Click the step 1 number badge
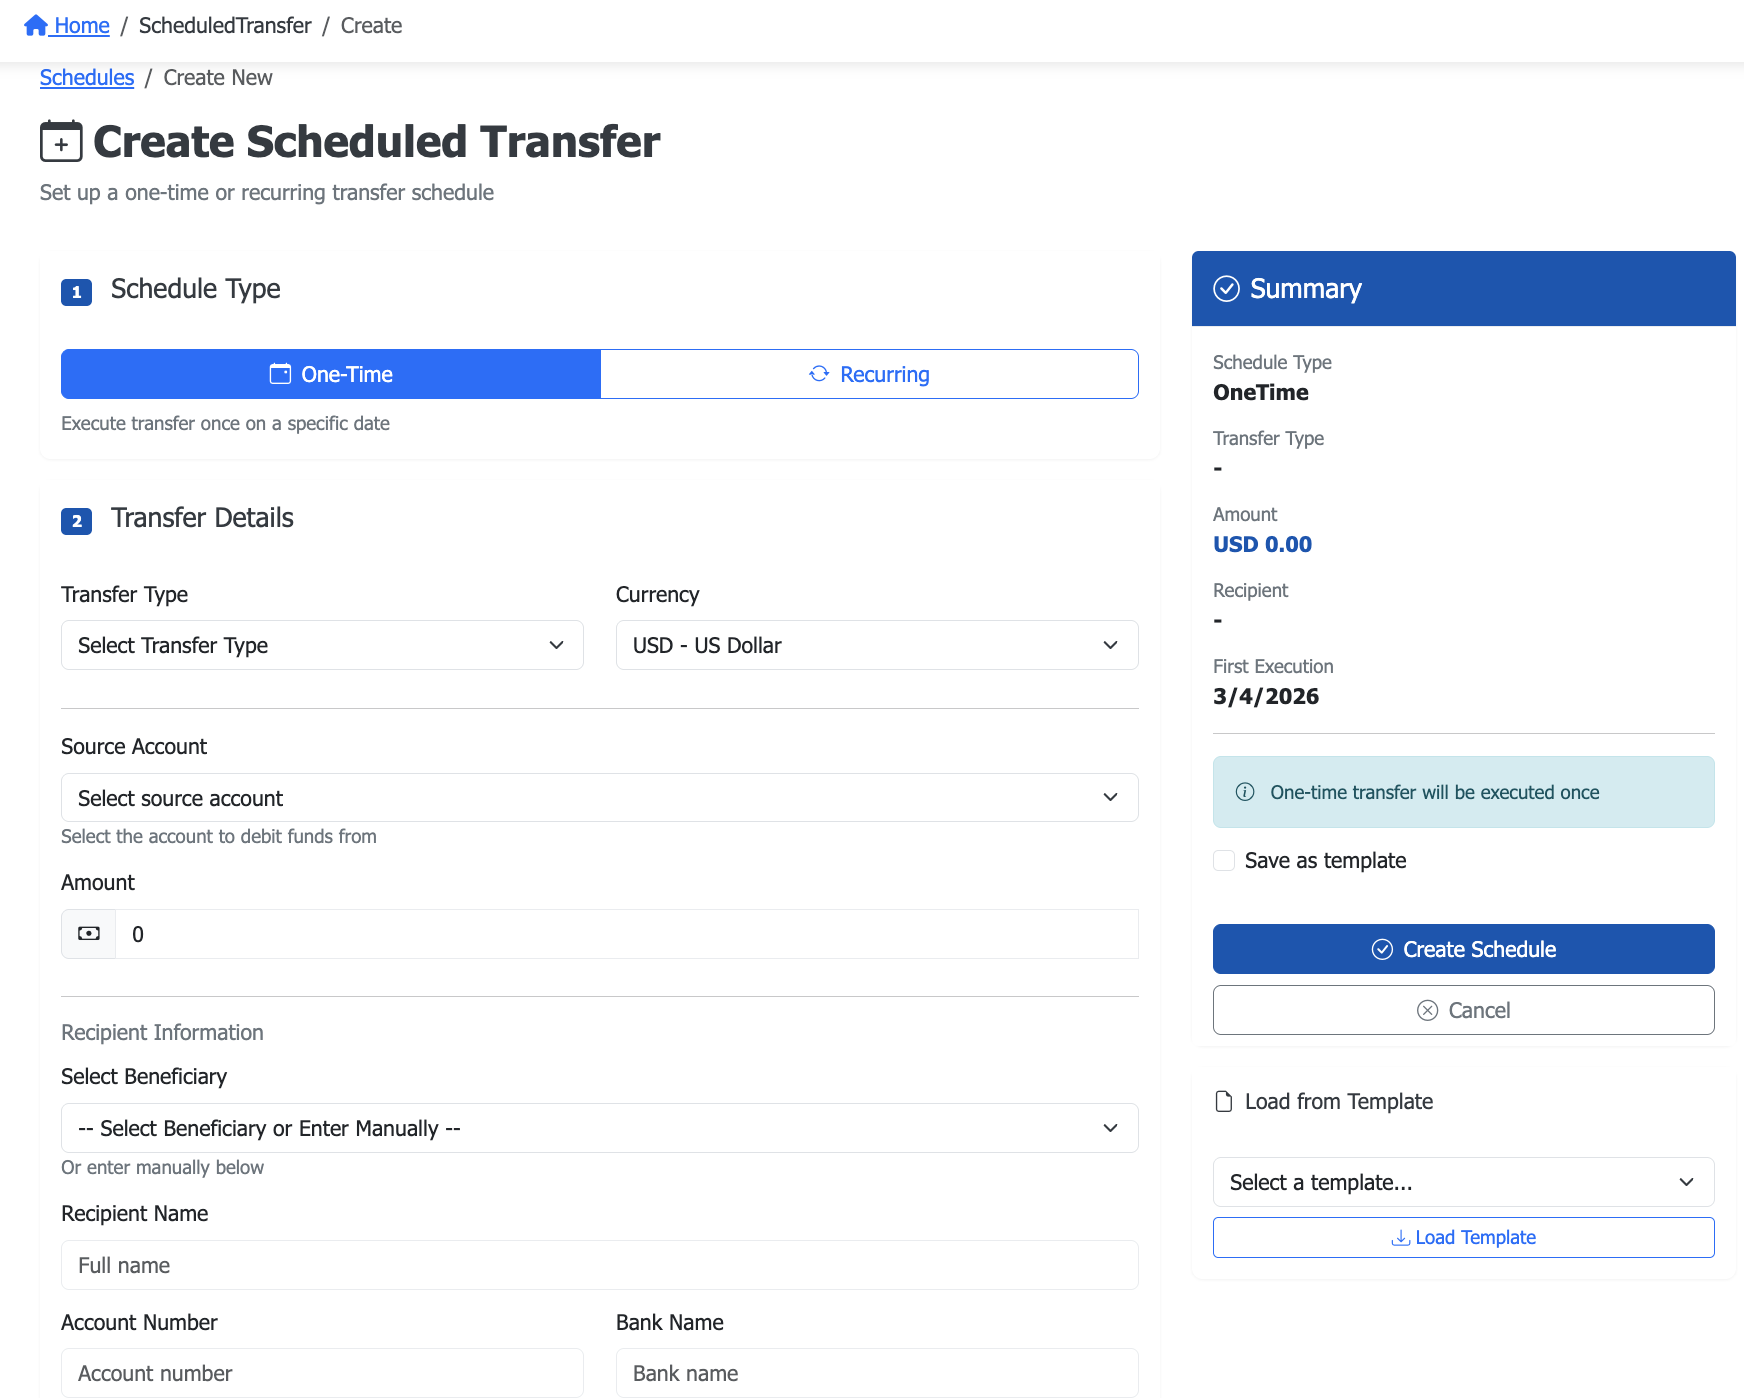This screenshot has height=1398, width=1744. tap(76, 292)
